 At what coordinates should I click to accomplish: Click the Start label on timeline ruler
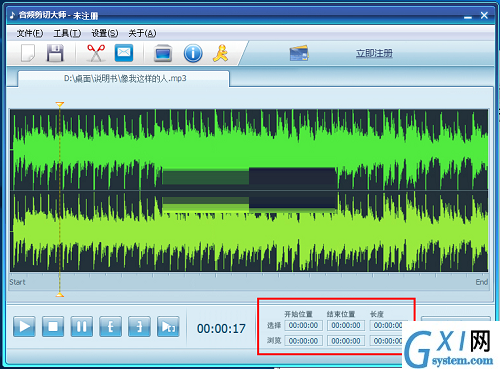pyautogui.click(x=17, y=282)
